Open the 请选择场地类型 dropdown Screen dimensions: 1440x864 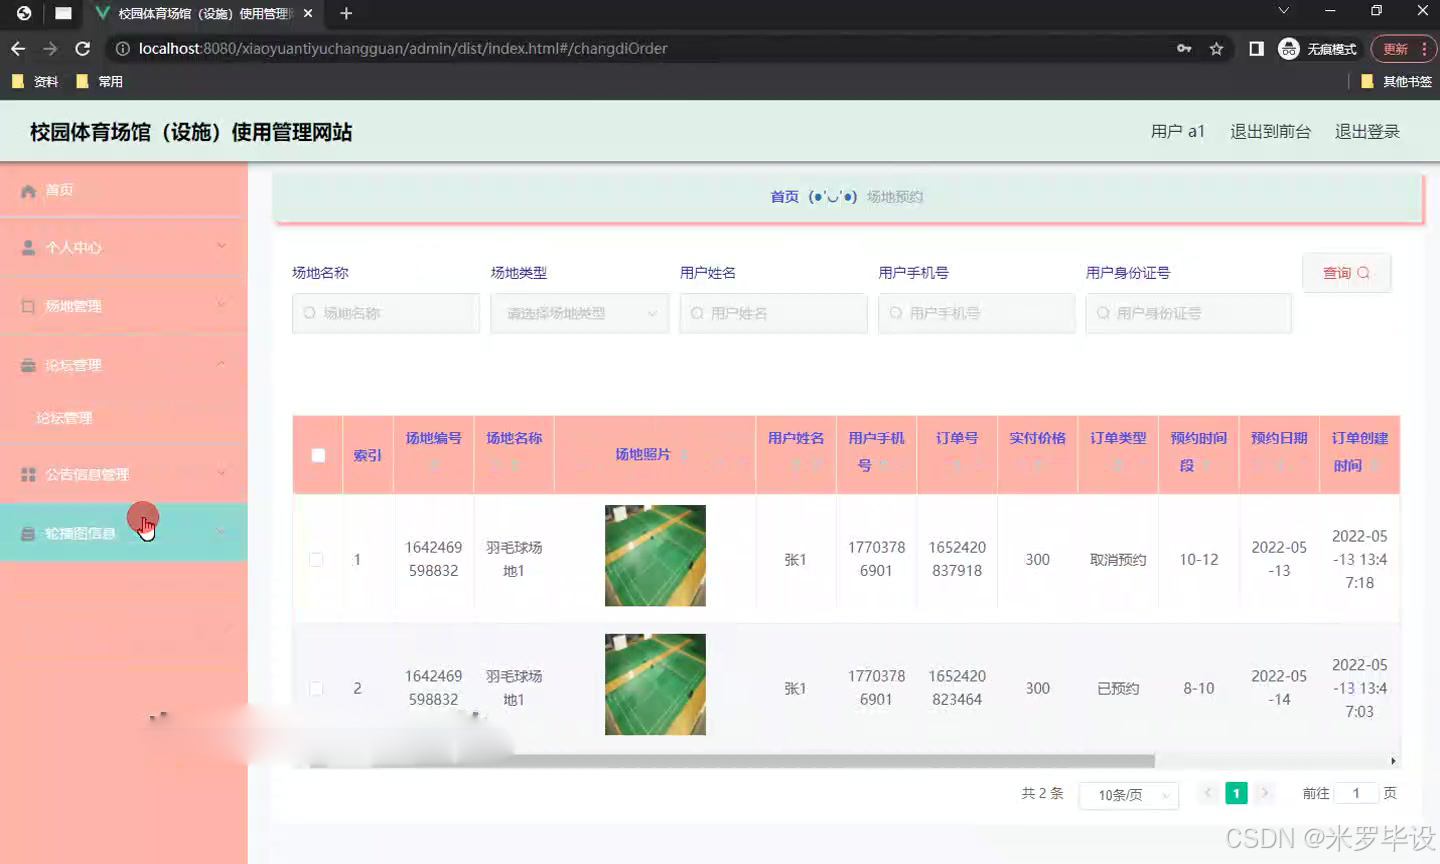[x=579, y=313]
